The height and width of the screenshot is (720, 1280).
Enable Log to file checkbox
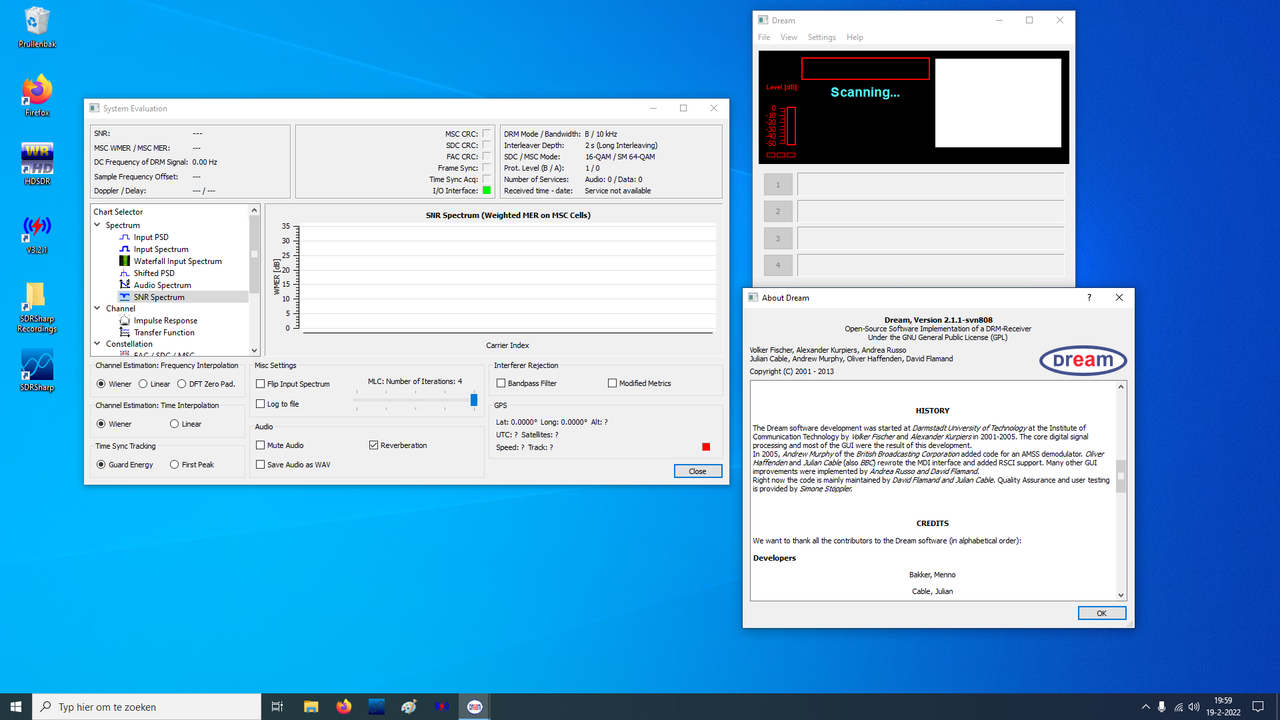pos(261,404)
